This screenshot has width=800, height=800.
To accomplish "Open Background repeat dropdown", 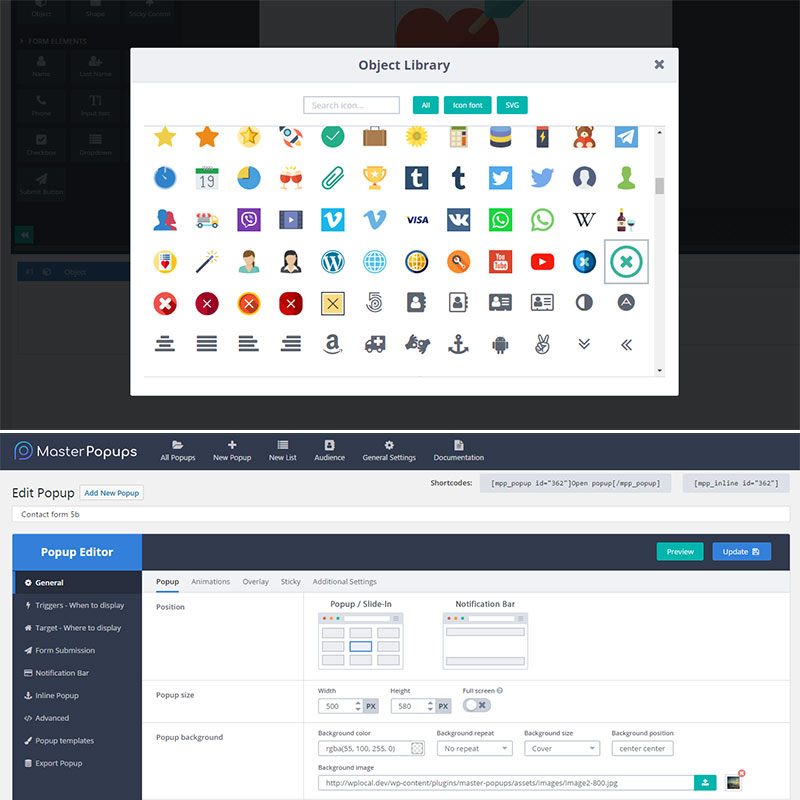I will click(x=474, y=748).
